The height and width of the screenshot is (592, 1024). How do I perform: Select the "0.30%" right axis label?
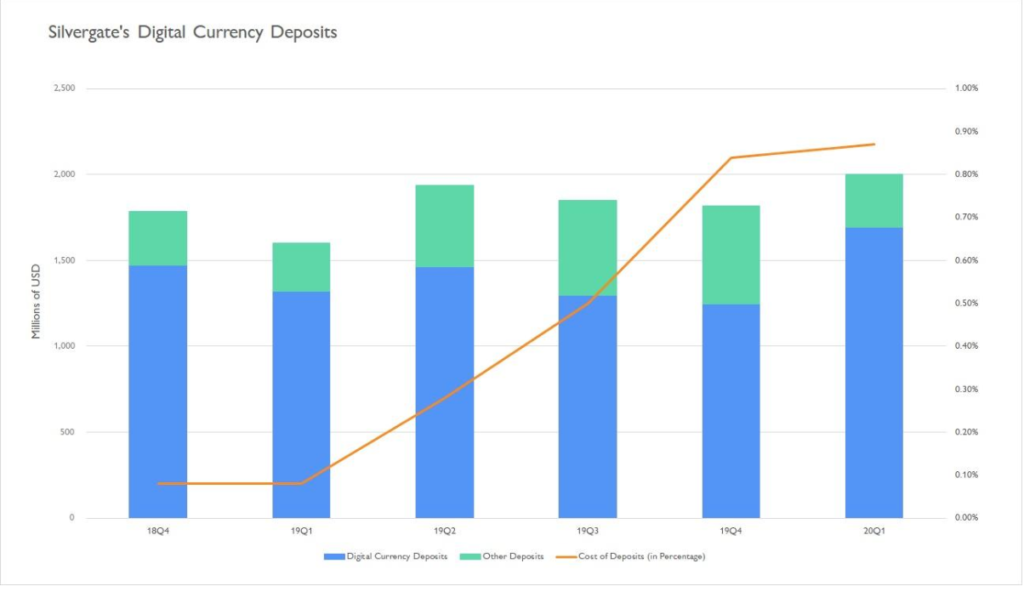967,389
